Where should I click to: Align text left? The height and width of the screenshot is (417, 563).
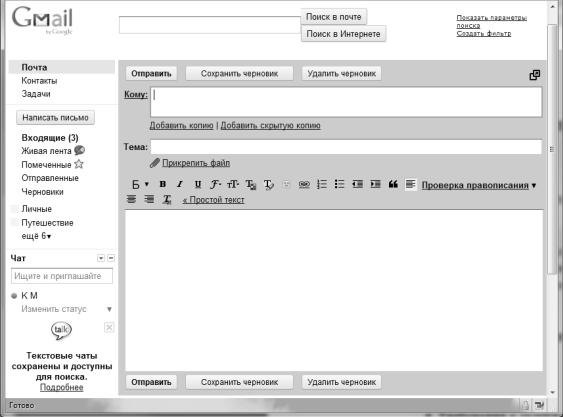tap(410, 184)
